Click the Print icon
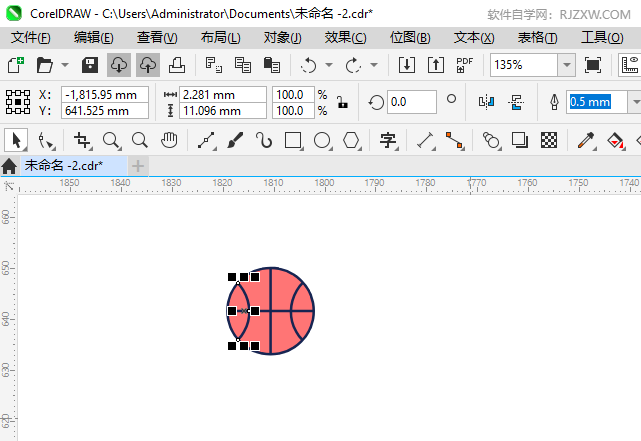The width and height of the screenshot is (641, 441). point(177,65)
